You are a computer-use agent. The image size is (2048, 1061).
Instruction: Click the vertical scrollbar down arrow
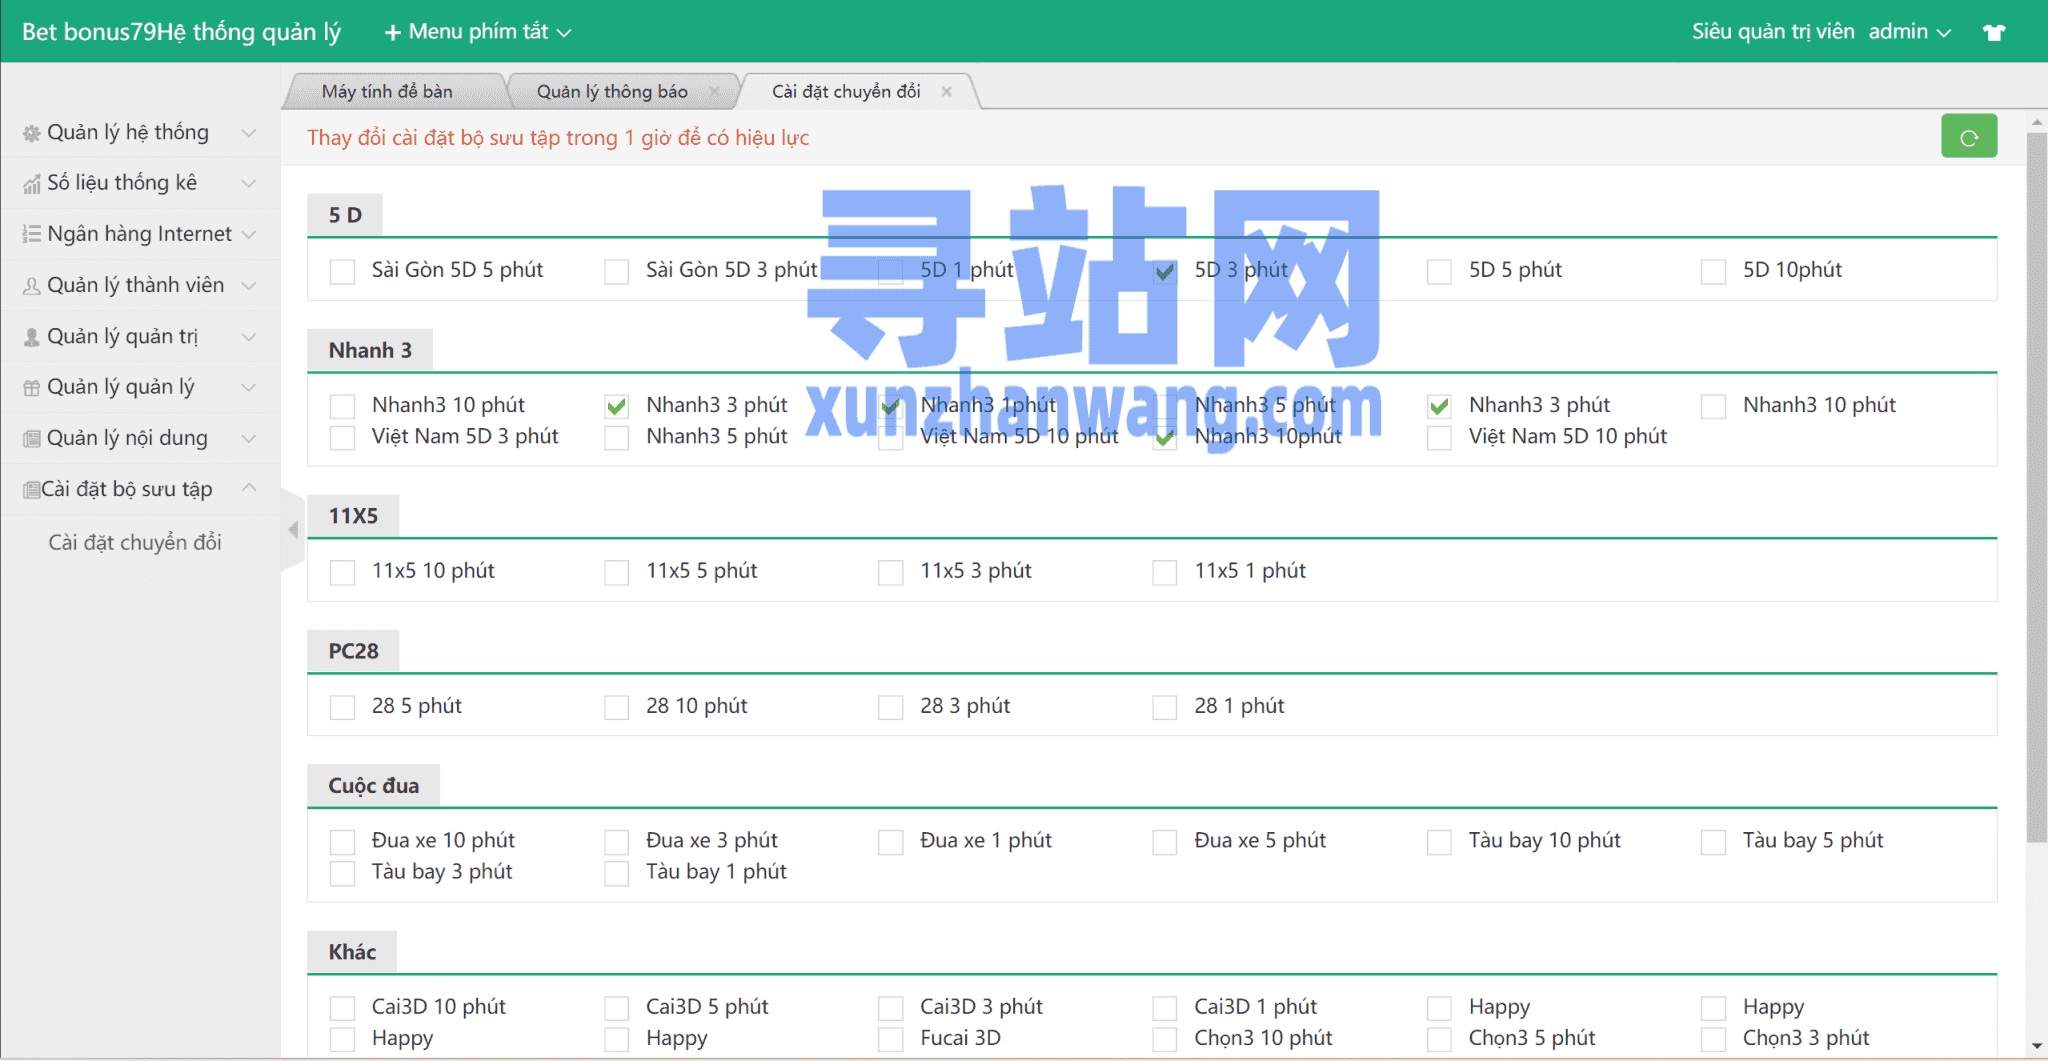tap(2037, 1047)
